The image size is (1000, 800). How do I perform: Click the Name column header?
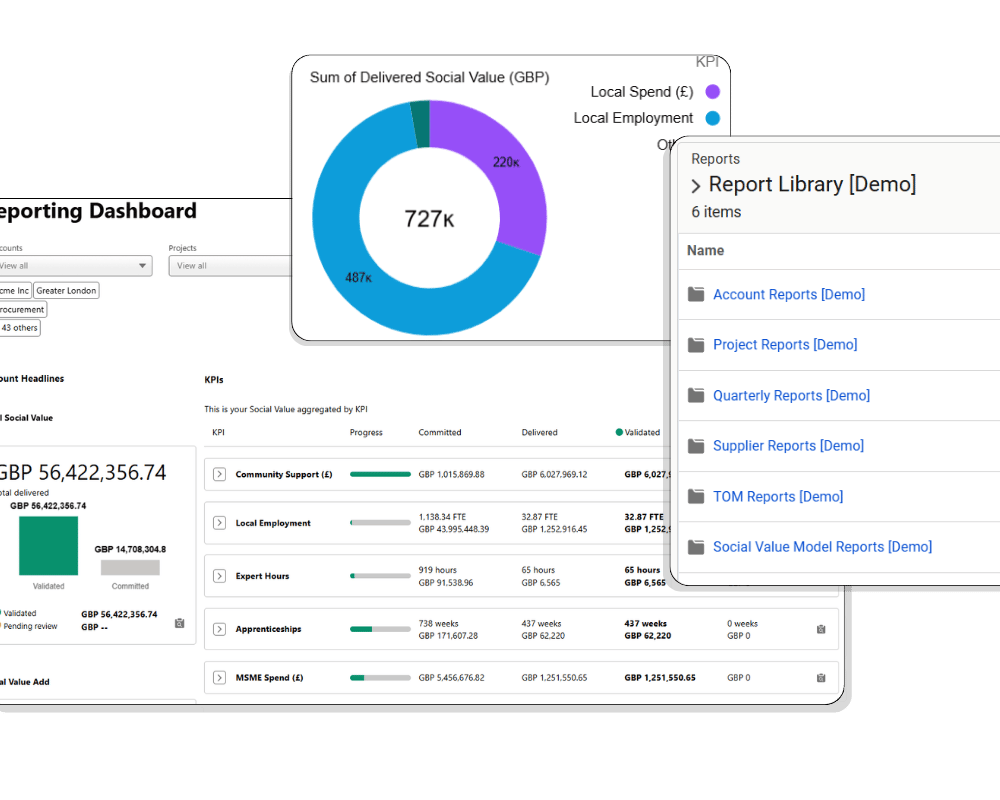coord(705,251)
